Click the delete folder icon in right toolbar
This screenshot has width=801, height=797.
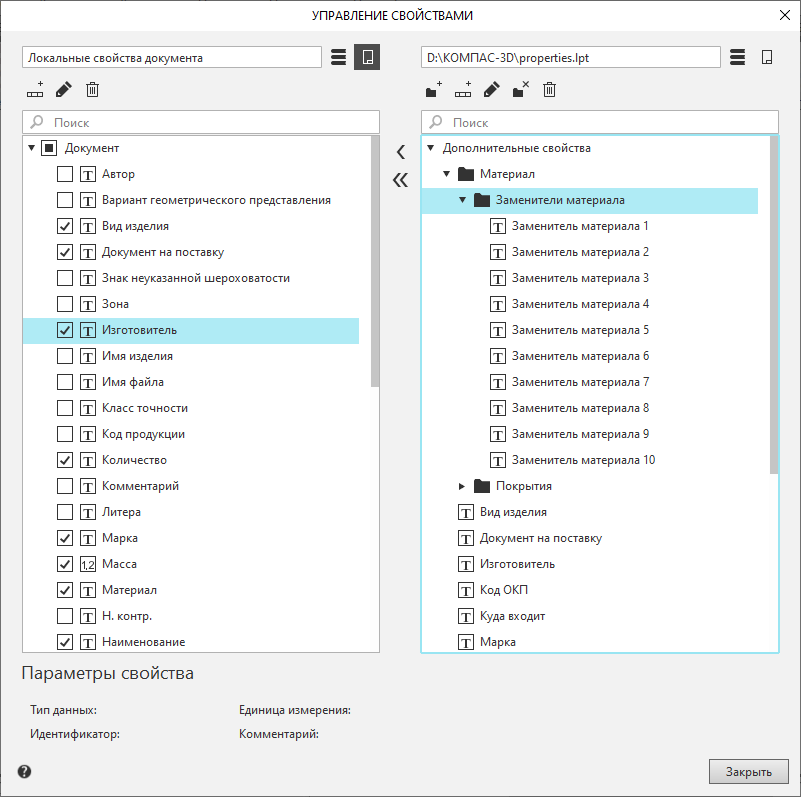520,90
